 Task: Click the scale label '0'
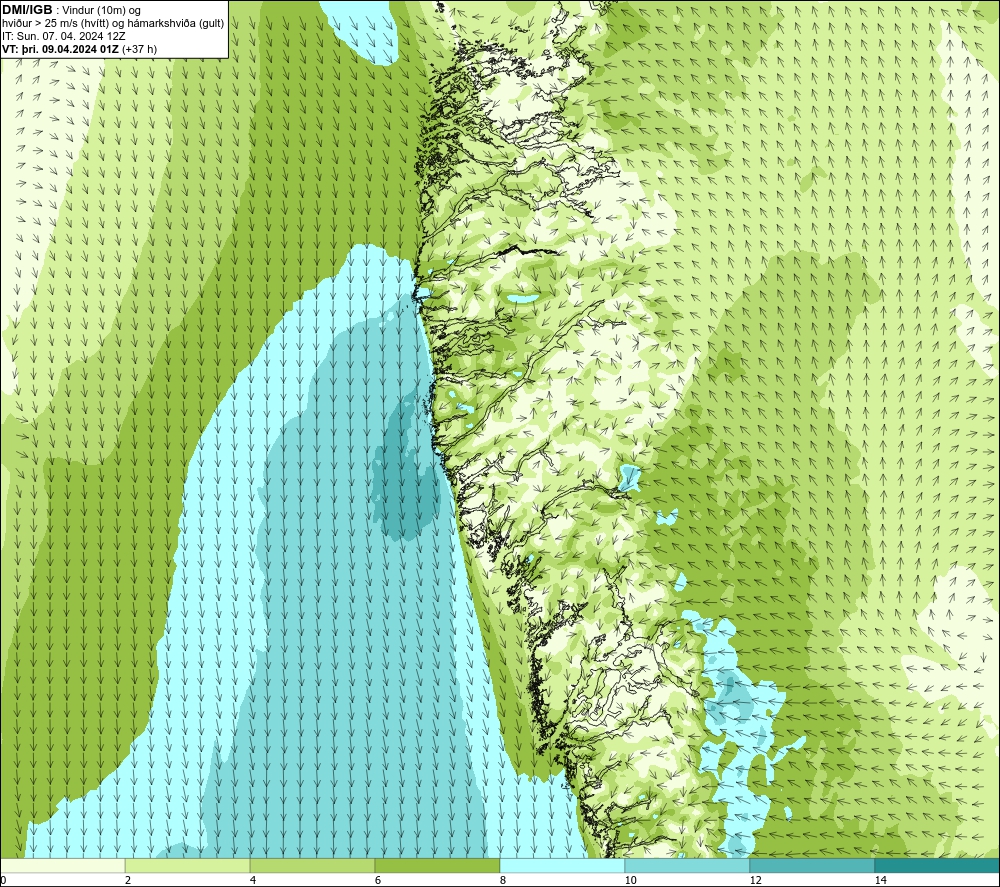pos(3,880)
